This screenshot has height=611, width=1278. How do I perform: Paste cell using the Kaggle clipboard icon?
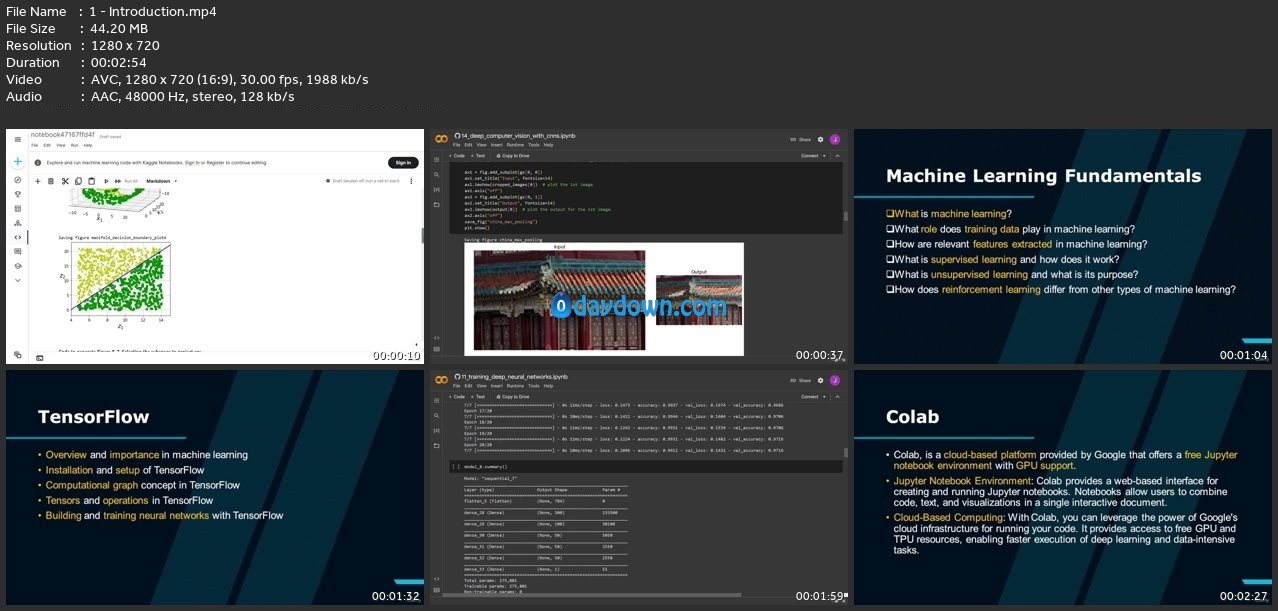click(x=91, y=181)
